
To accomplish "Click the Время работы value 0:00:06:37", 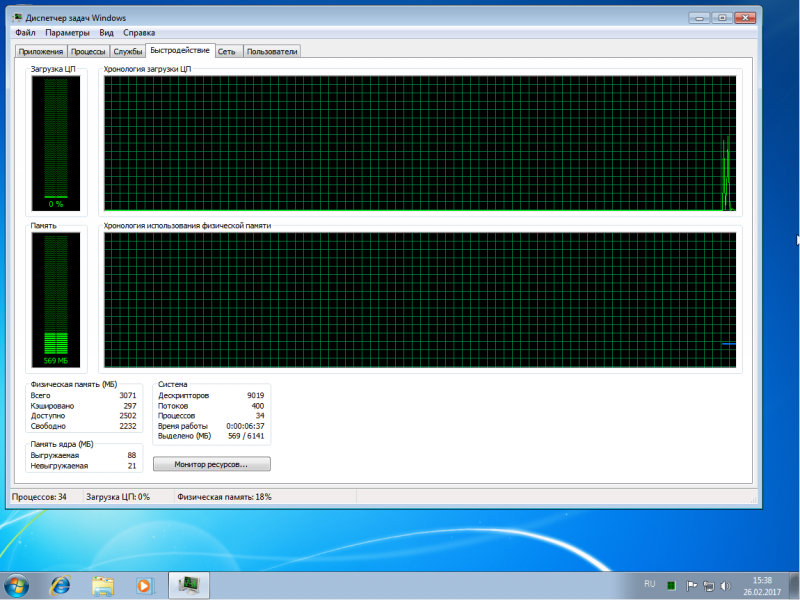I will [245, 426].
